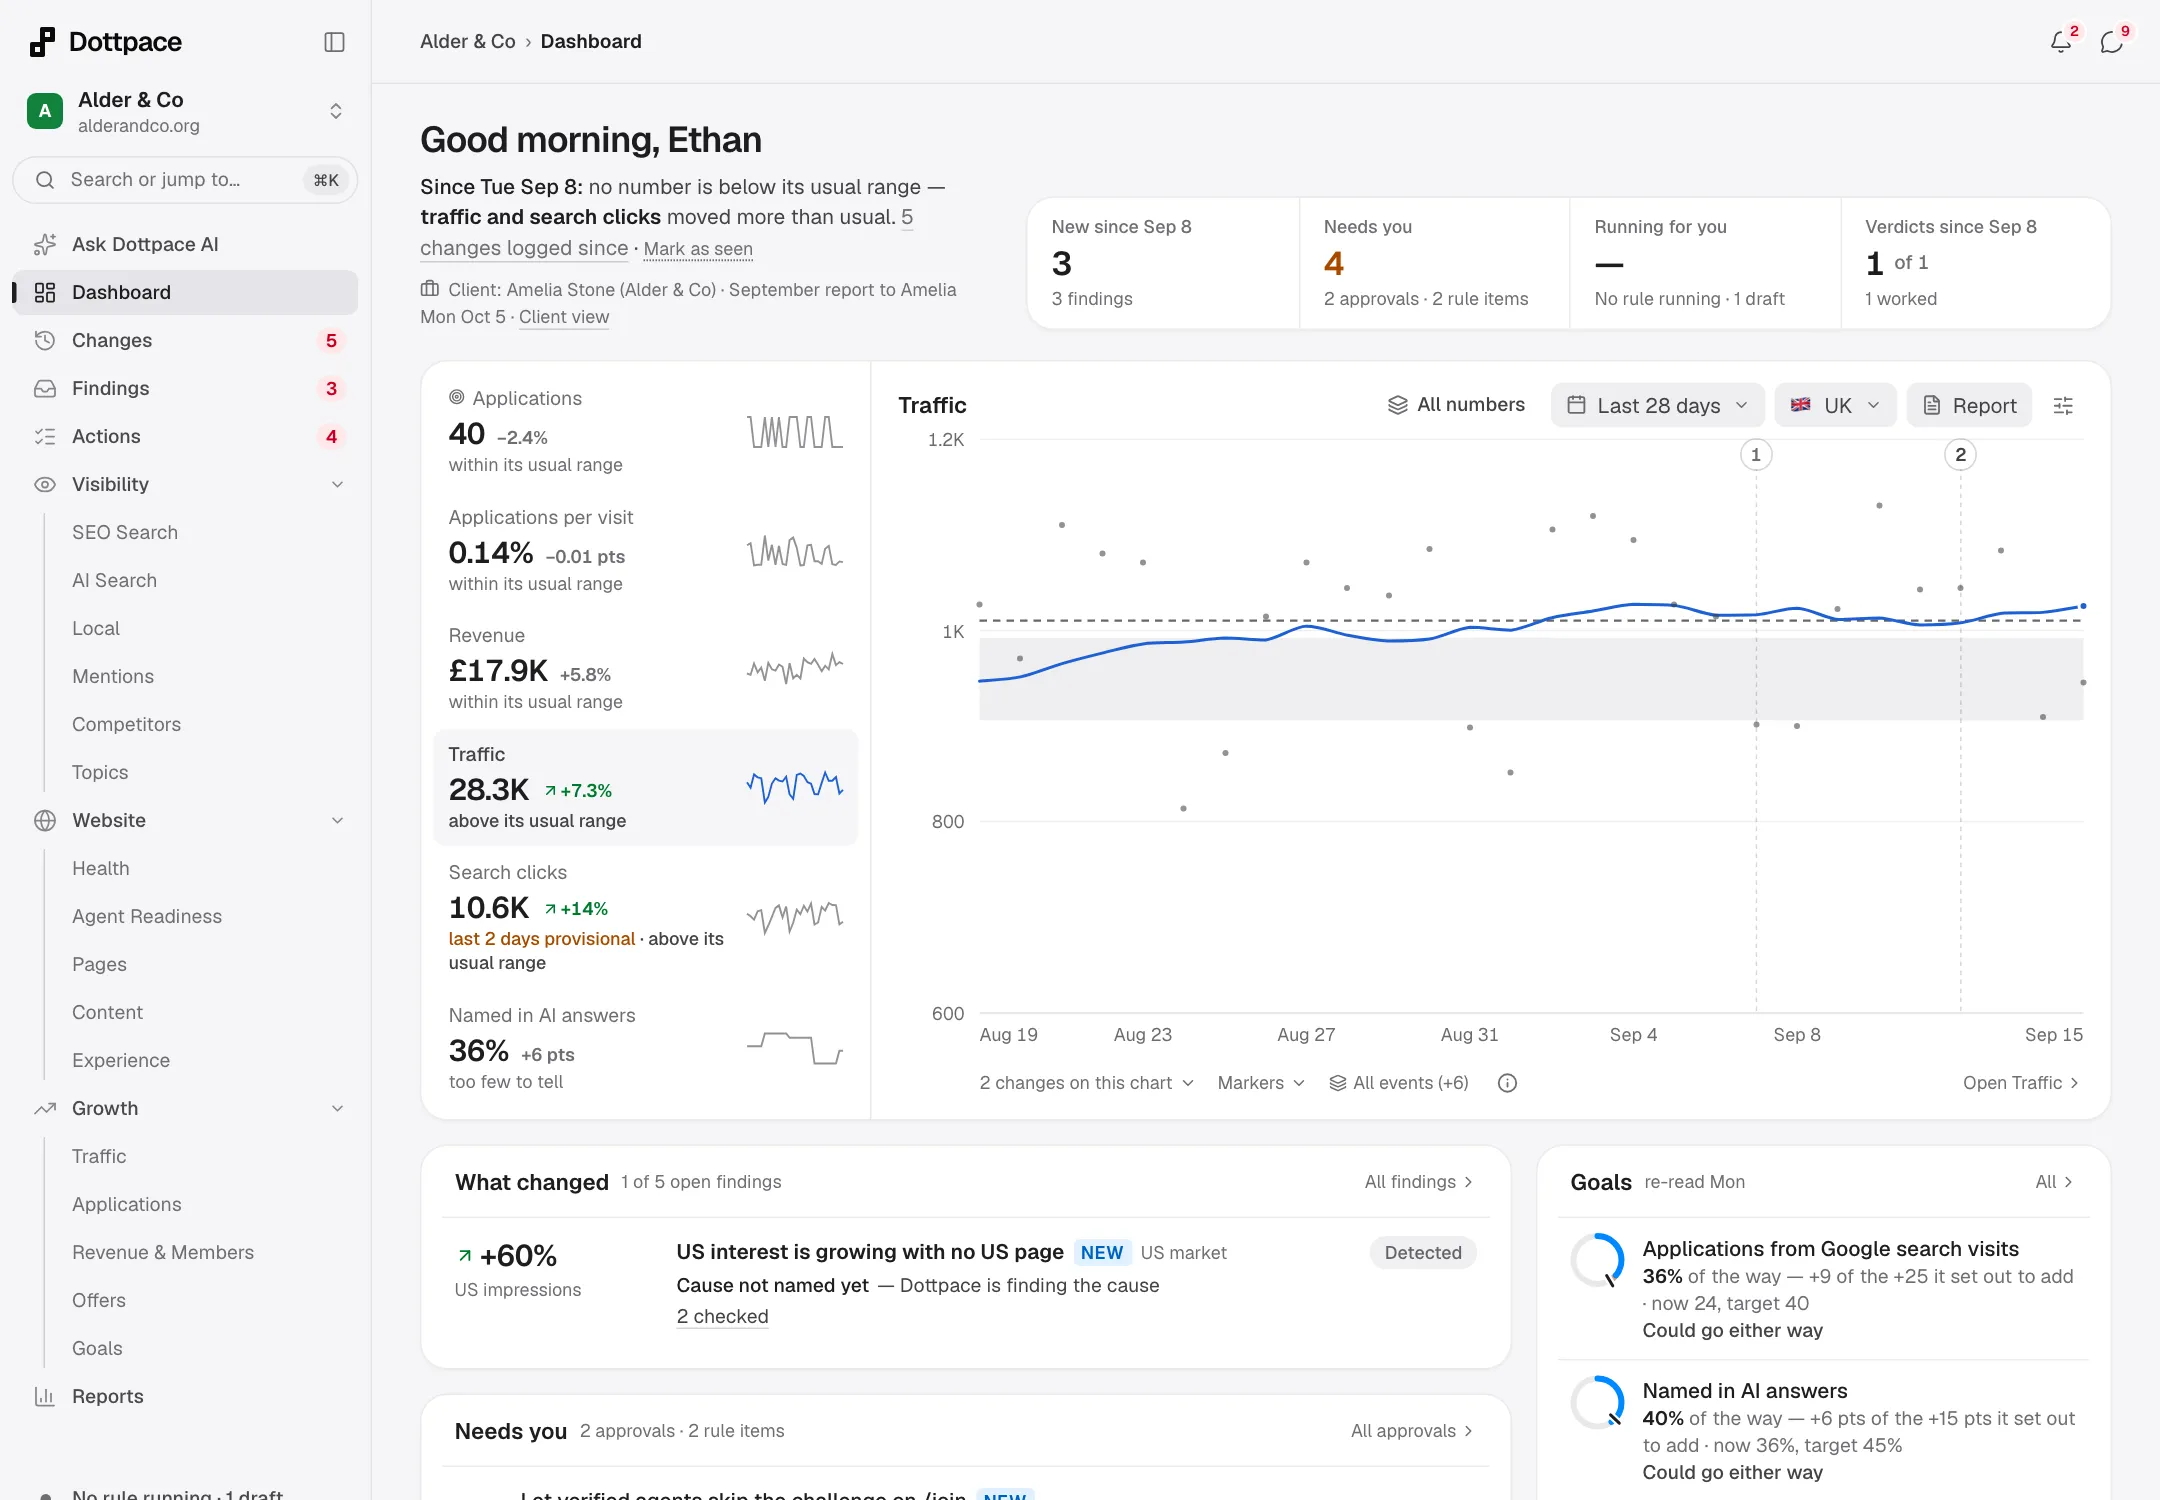Open the Markers dropdown
The width and height of the screenshot is (2160, 1500).
click(x=1261, y=1083)
